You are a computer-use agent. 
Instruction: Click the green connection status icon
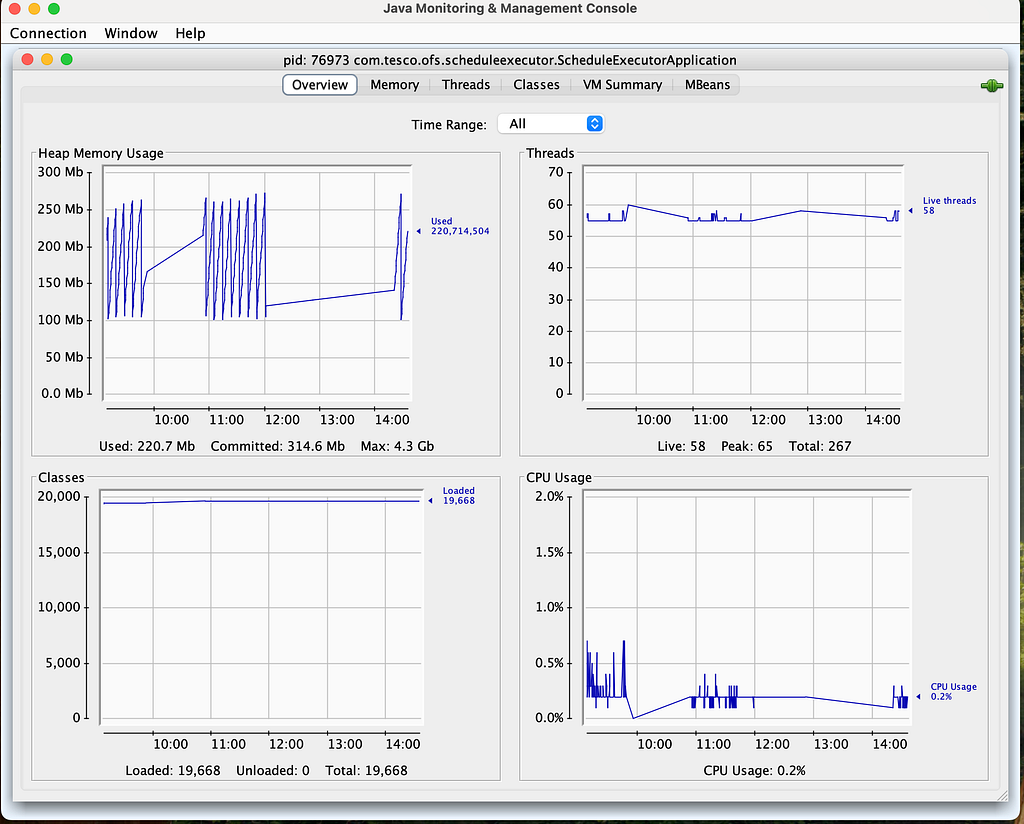991,86
